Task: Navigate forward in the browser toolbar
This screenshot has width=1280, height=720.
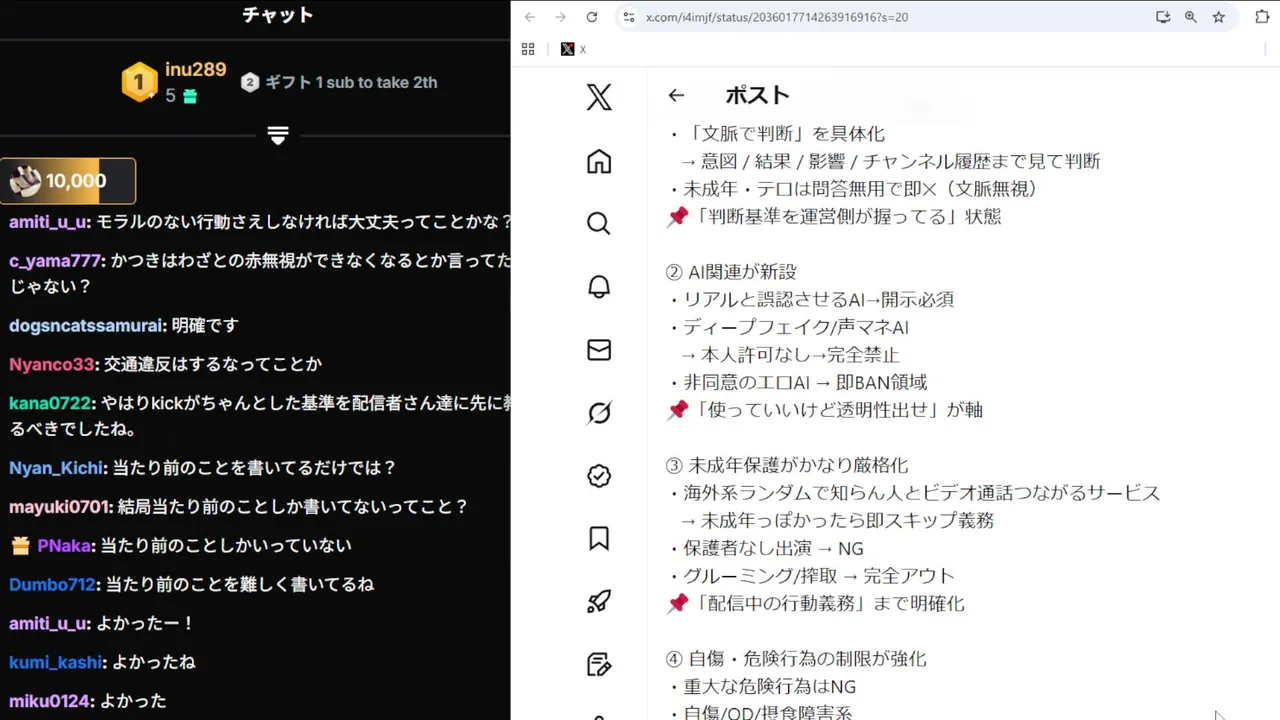Action: tap(561, 17)
